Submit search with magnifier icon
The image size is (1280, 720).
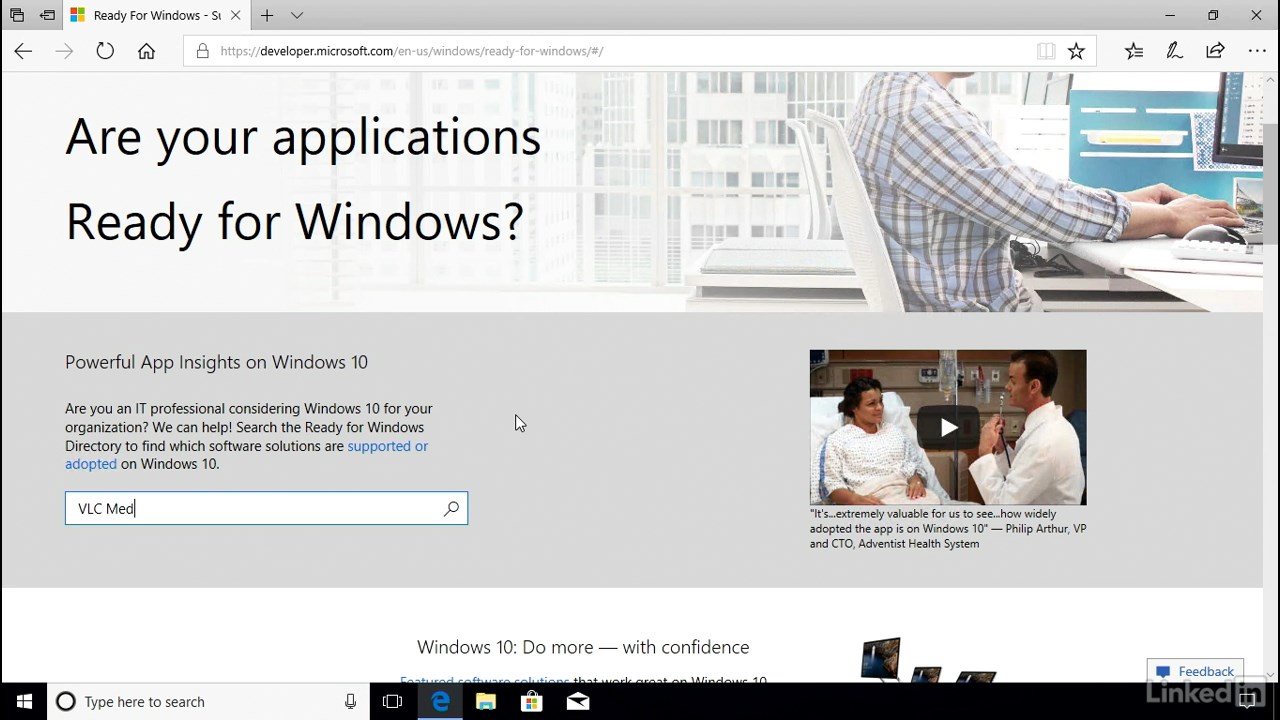451,508
